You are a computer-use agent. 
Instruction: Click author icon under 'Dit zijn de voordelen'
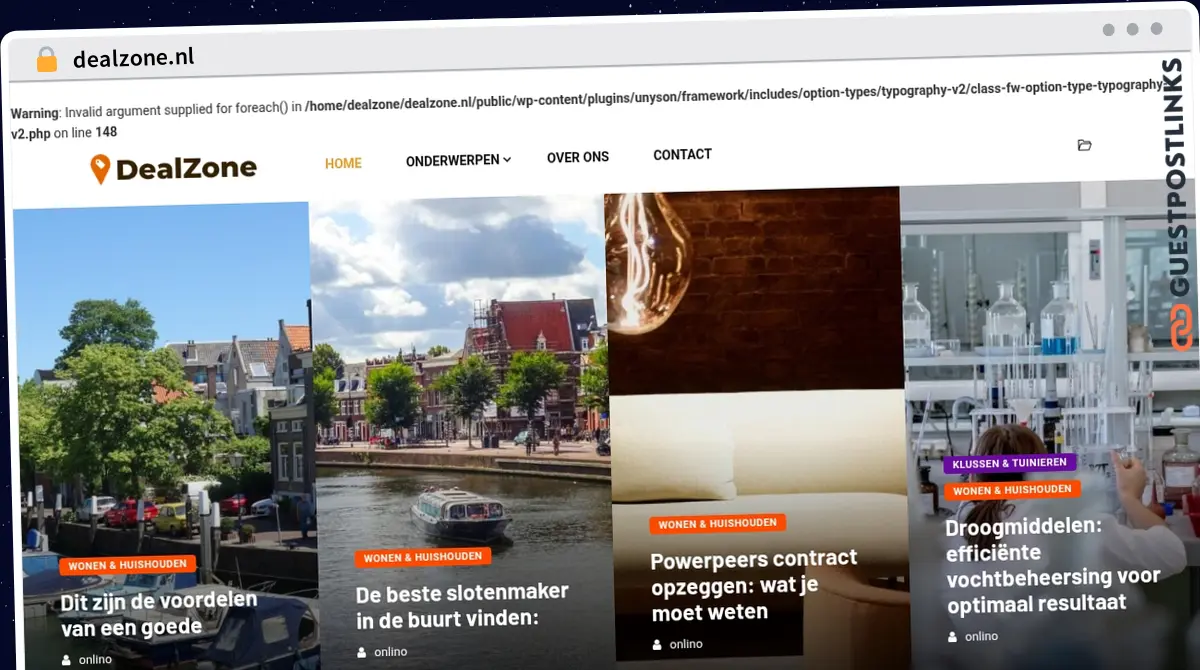coord(66,660)
